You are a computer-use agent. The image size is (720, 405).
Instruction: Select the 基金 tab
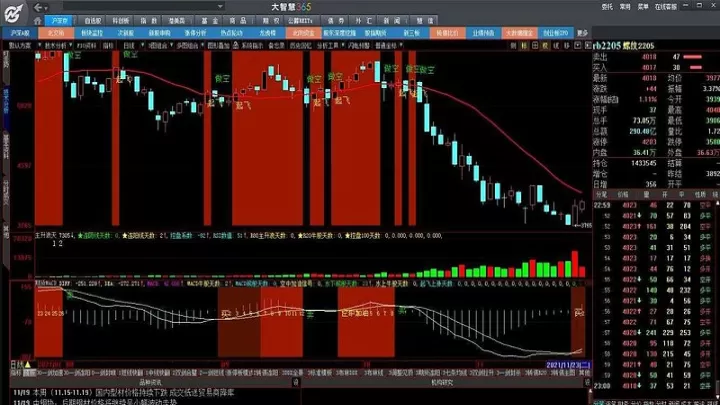point(210,21)
